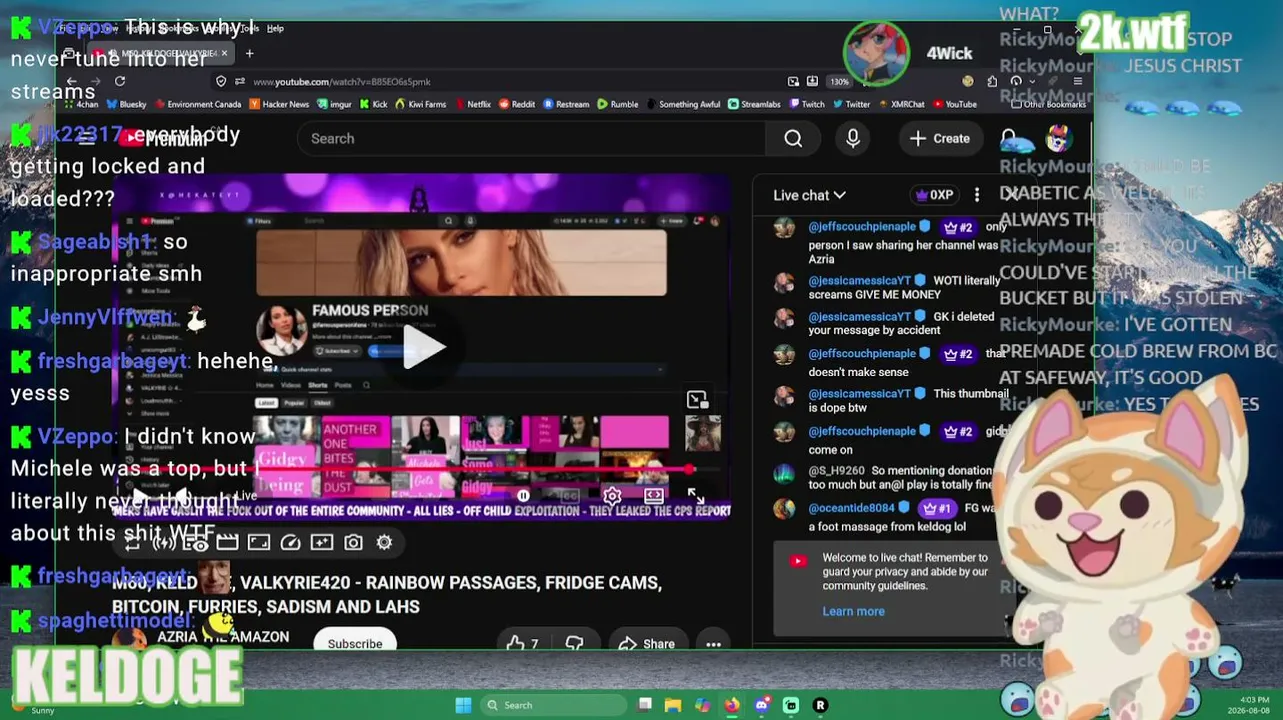Open the extension toolbar gear settings

pyautogui.click(x=384, y=542)
